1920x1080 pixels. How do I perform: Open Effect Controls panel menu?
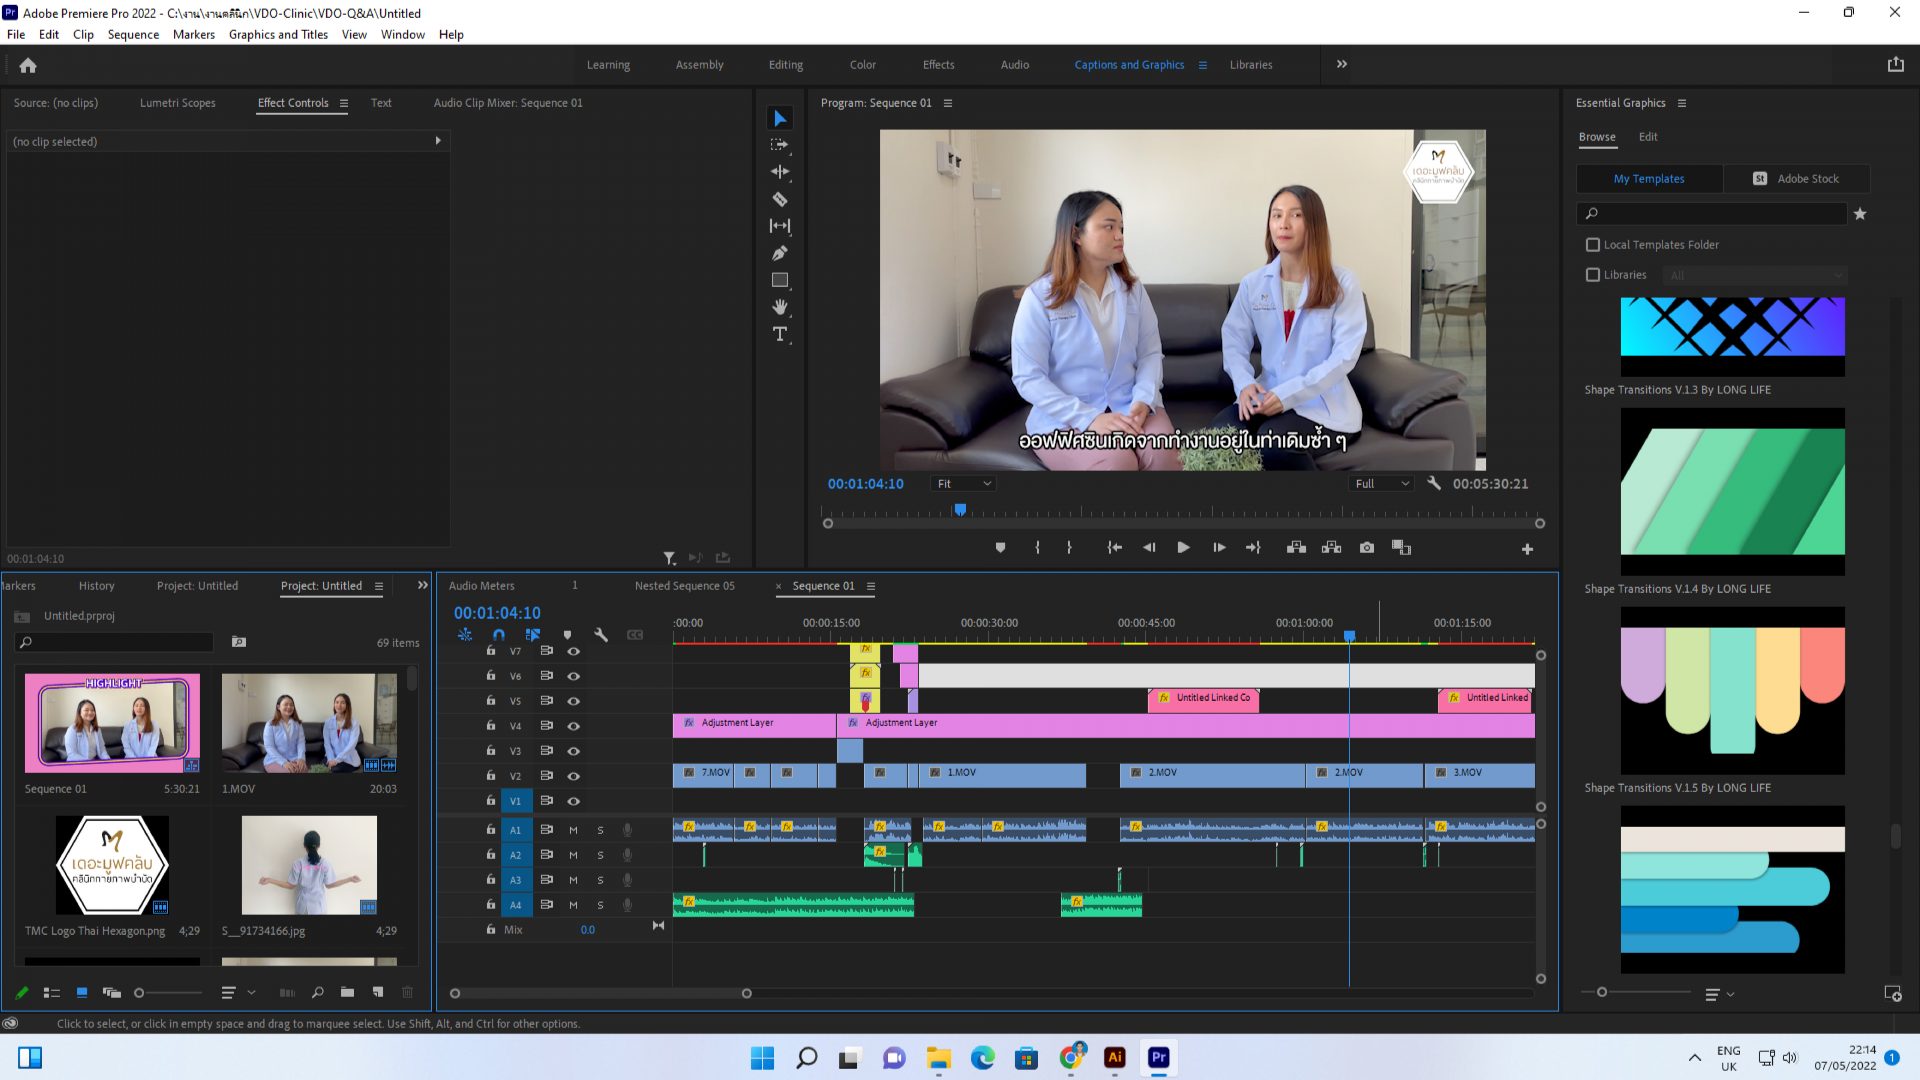[344, 103]
